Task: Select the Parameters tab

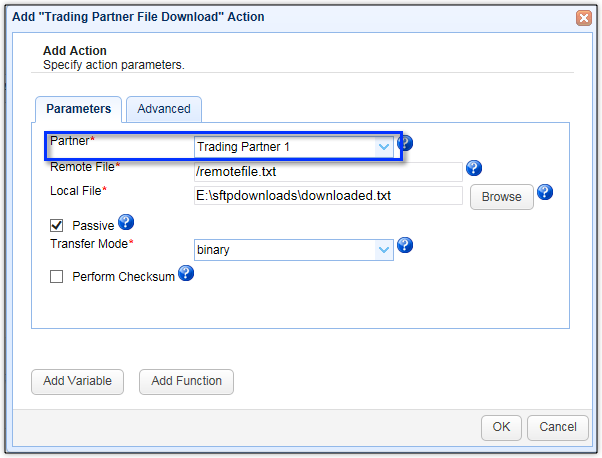Action: pos(79,109)
